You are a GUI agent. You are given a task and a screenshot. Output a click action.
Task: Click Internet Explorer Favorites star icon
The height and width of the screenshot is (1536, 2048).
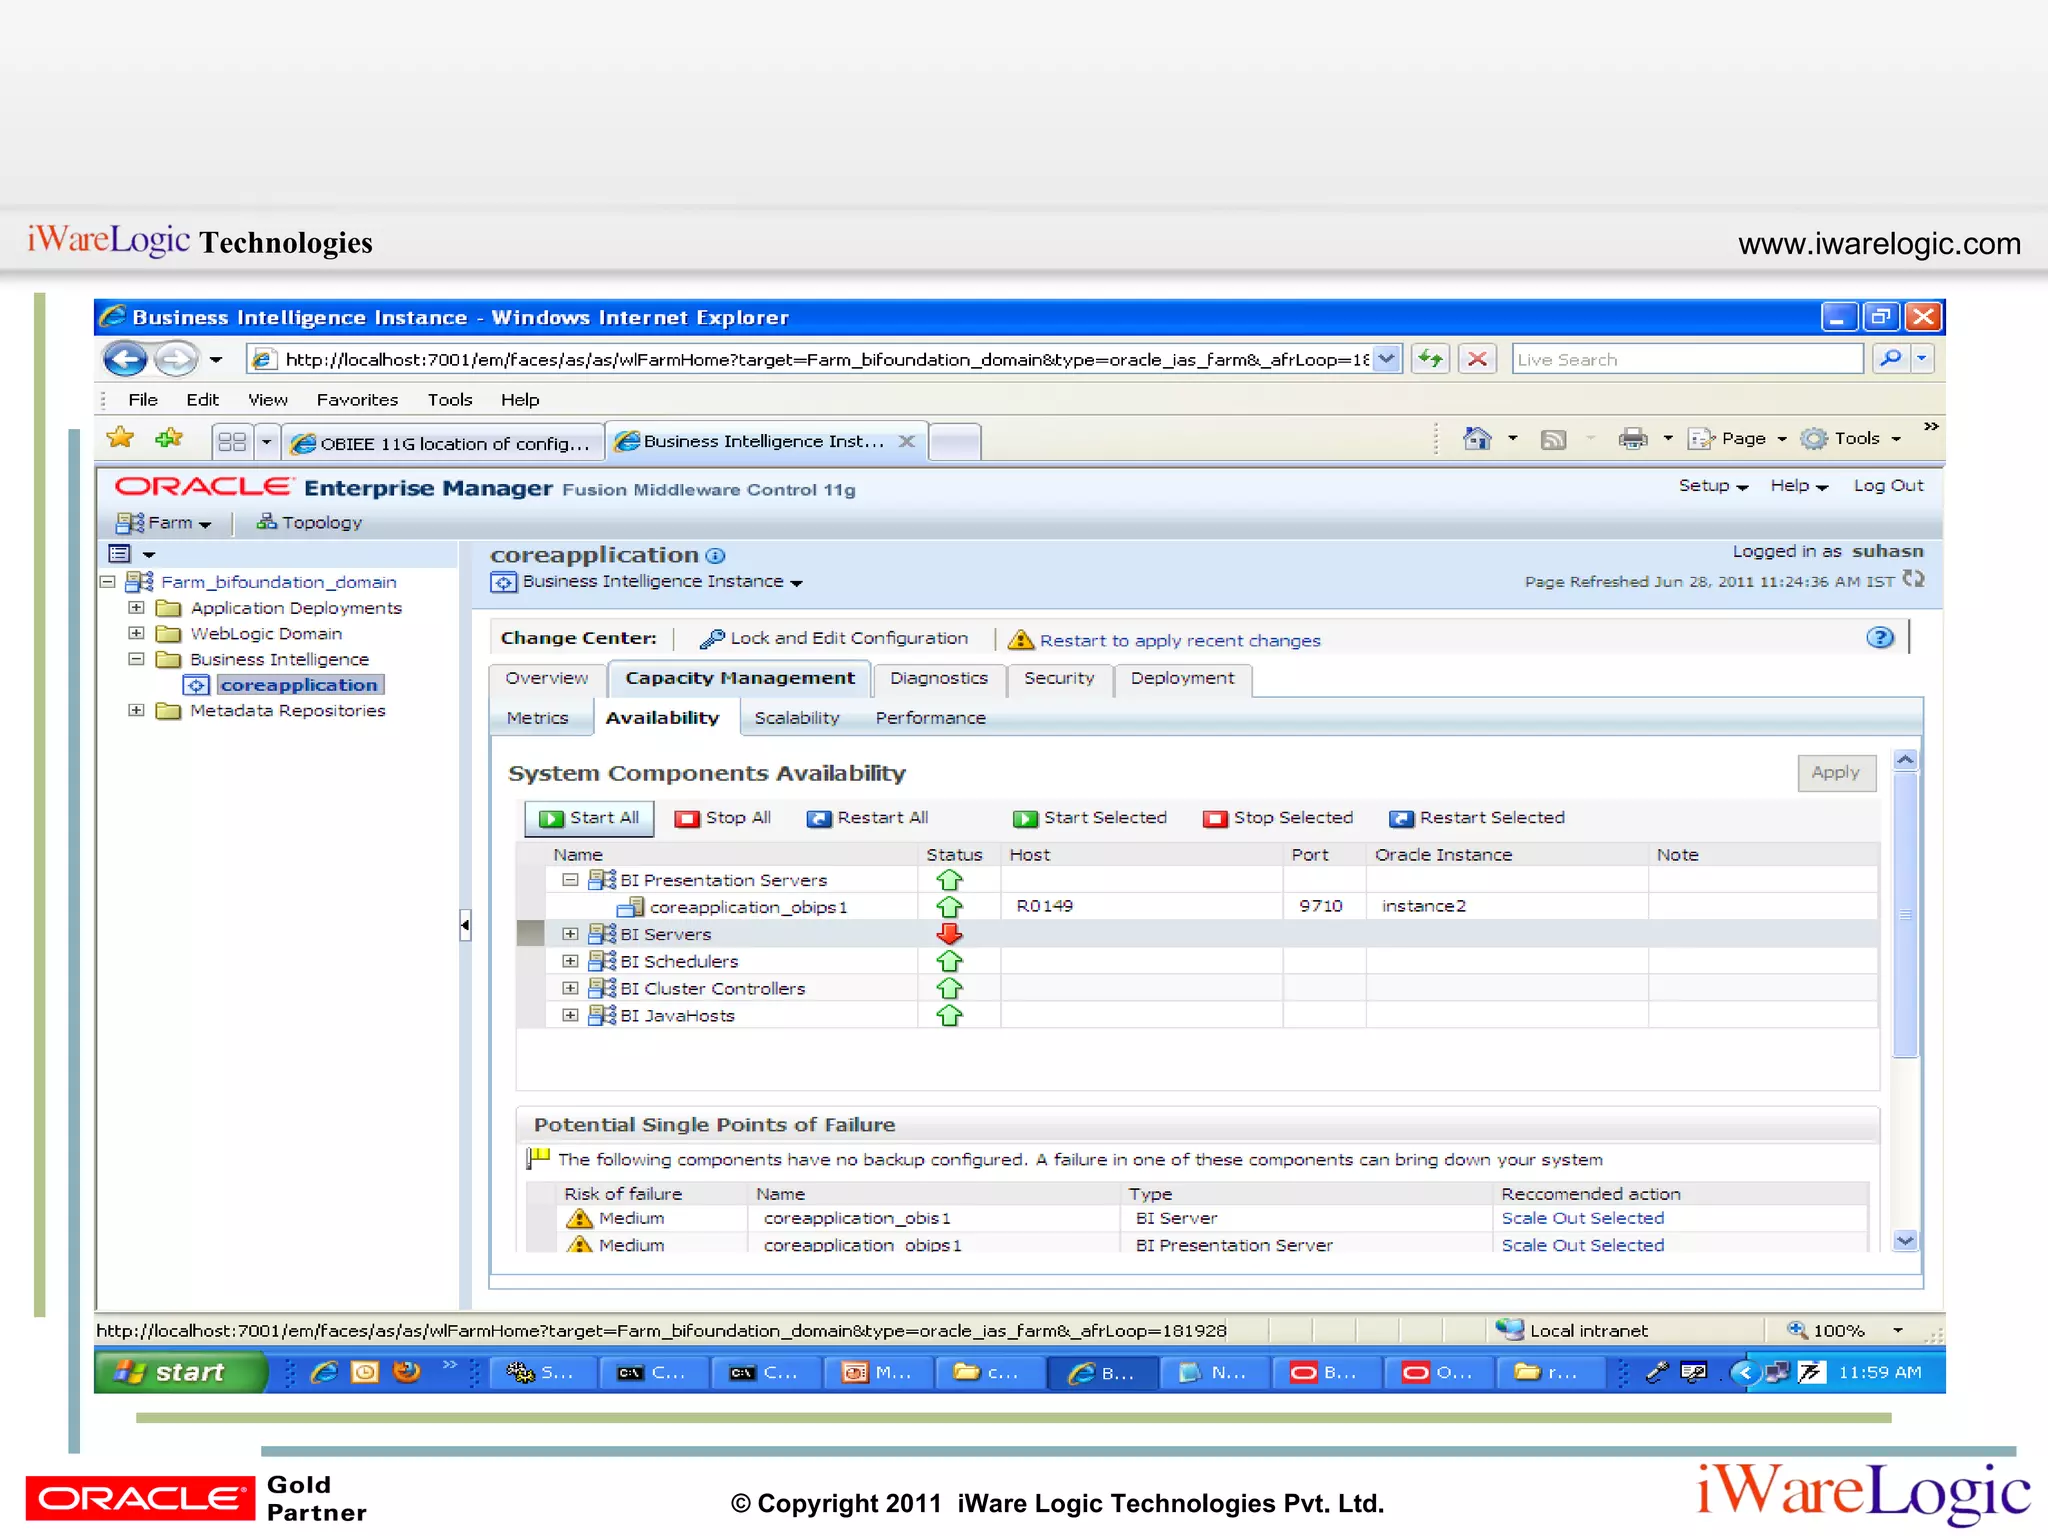point(120,438)
